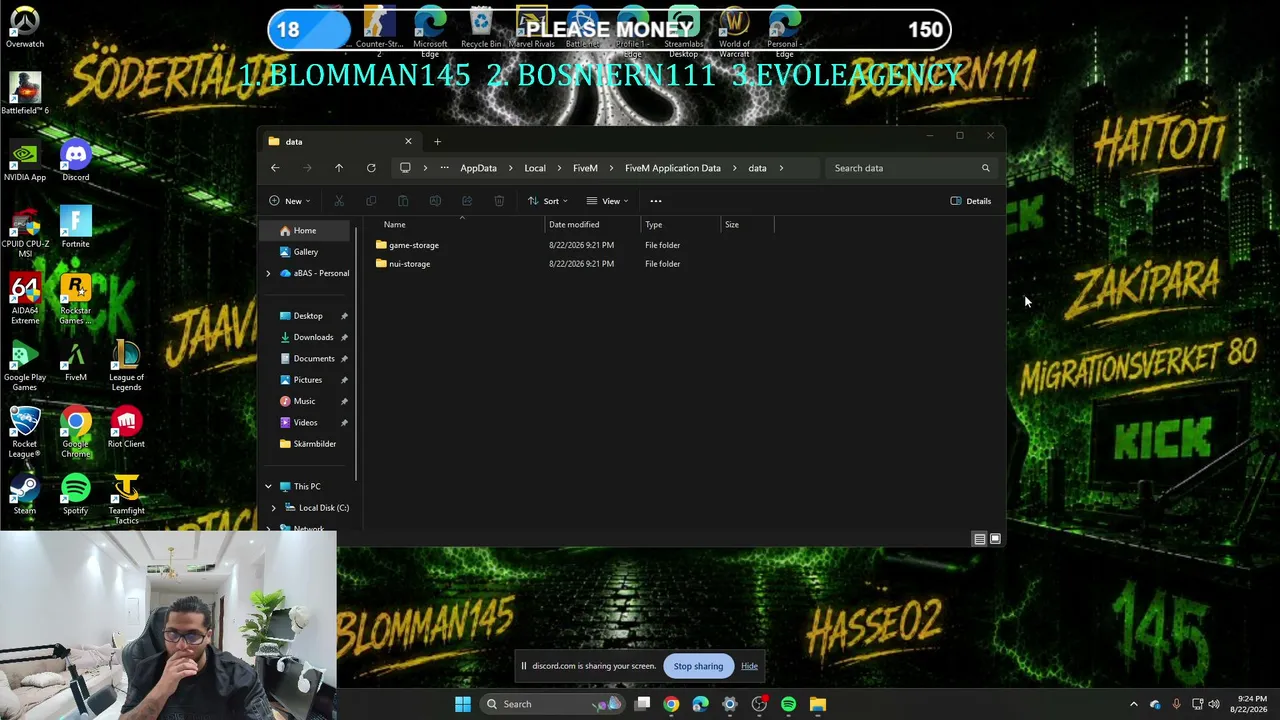Launch Teamfight Tactics desktop shortcut
Screen dimensions: 1280x720
tap(126, 499)
